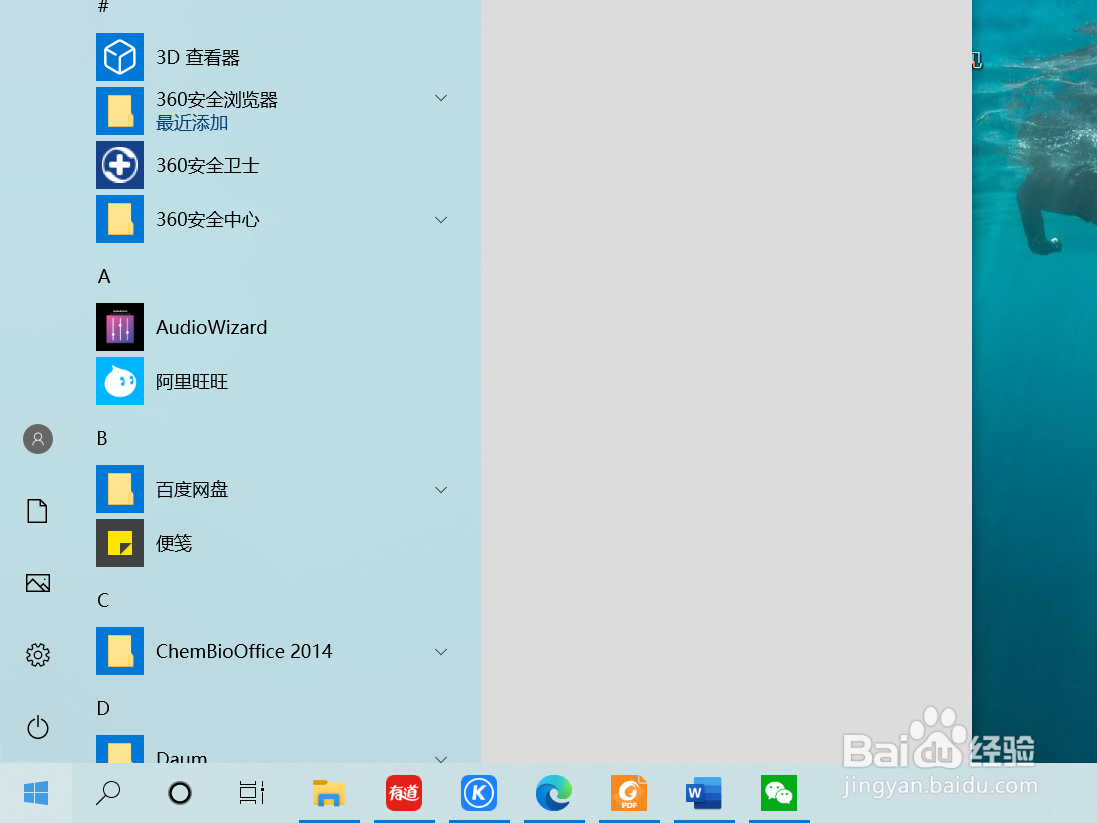Expand the 360安全浏览器 folder chevron
Viewport: 1097px width, 823px height.
tap(441, 98)
